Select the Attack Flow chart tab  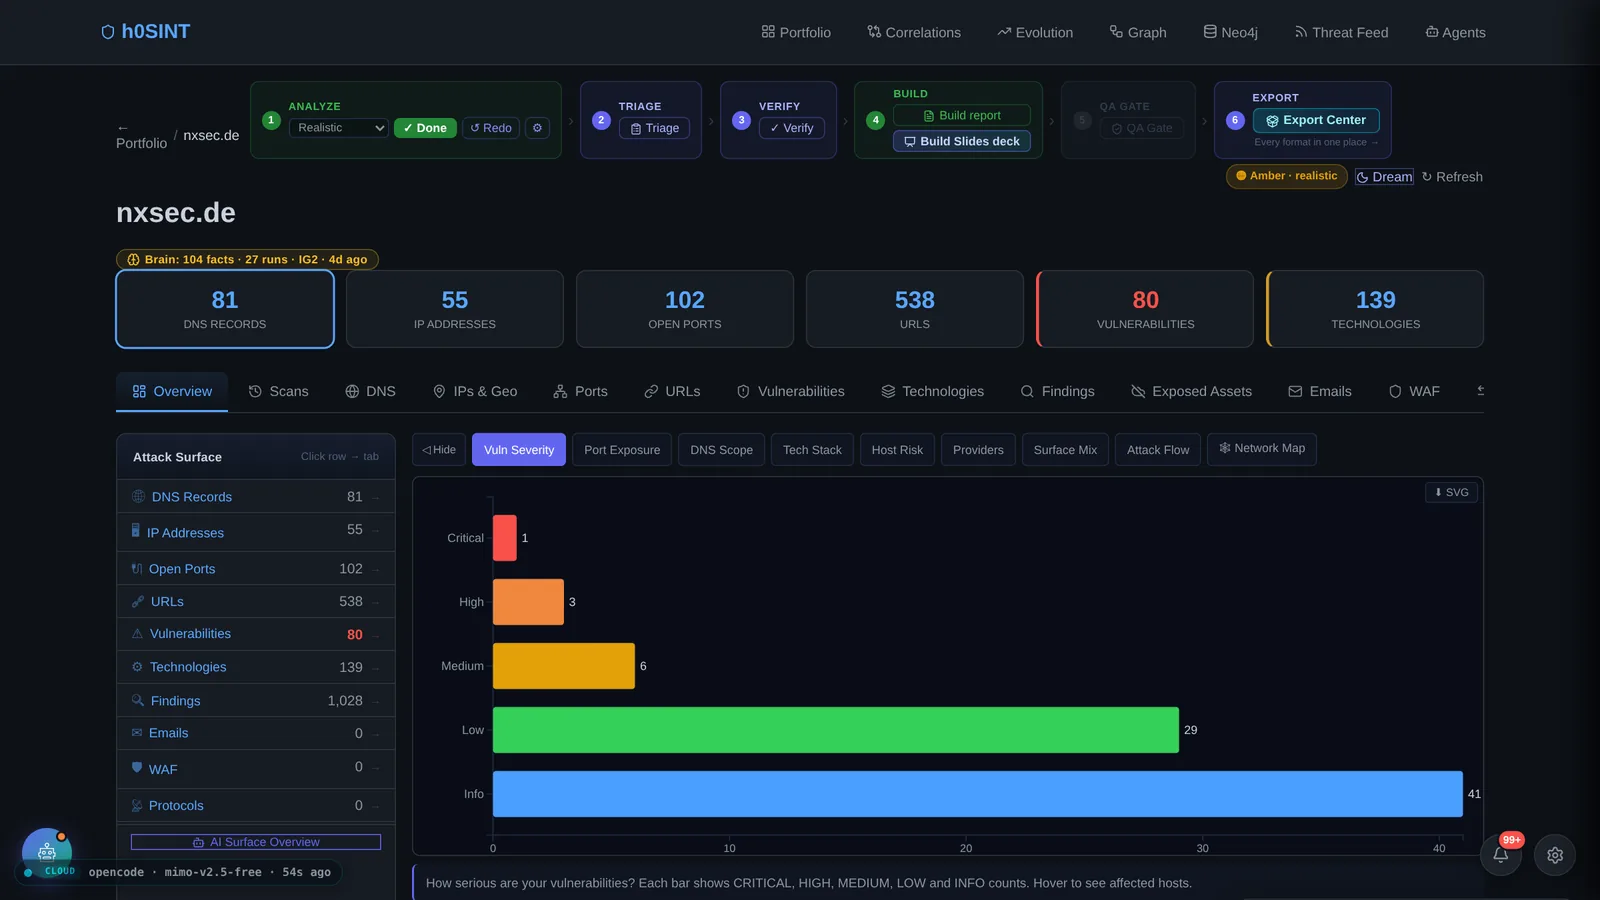(x=1158, y=450)
